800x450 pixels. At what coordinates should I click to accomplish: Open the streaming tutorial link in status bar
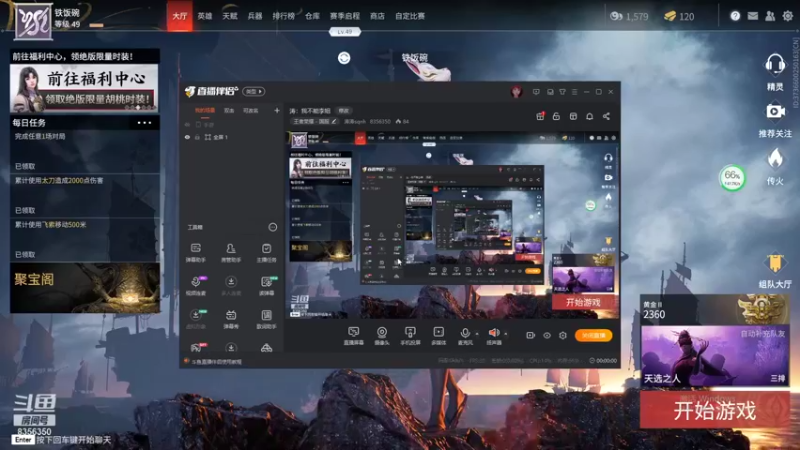click(x=216, y=362)
